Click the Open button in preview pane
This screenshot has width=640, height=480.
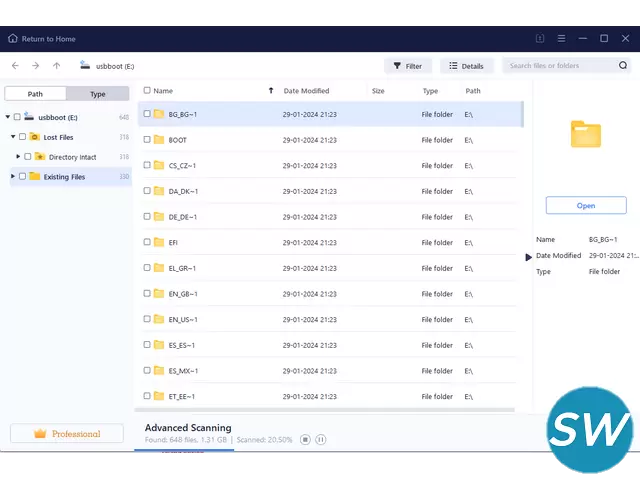(586, 205)
